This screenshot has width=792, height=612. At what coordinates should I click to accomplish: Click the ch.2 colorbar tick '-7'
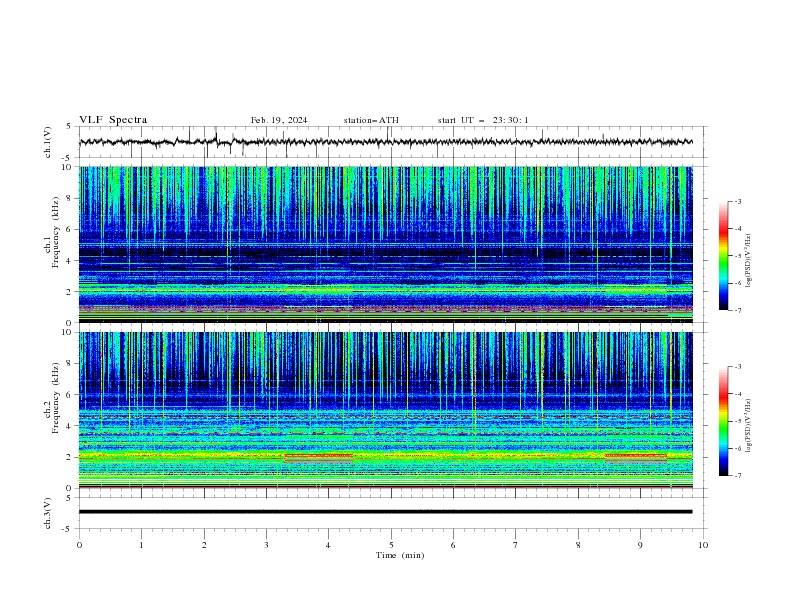[x=738, y=476]
